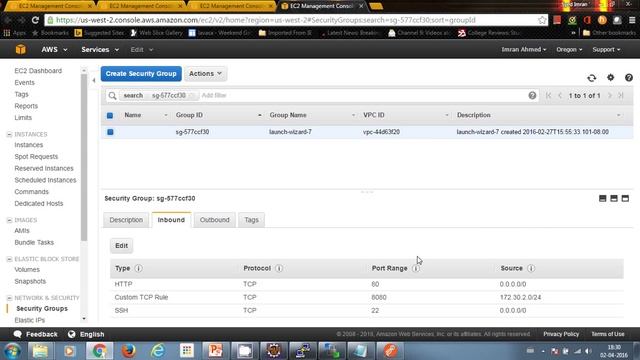Open Spot Requests in the sidebar
Viewport: 640px width, 360px height.
[36, 157]
